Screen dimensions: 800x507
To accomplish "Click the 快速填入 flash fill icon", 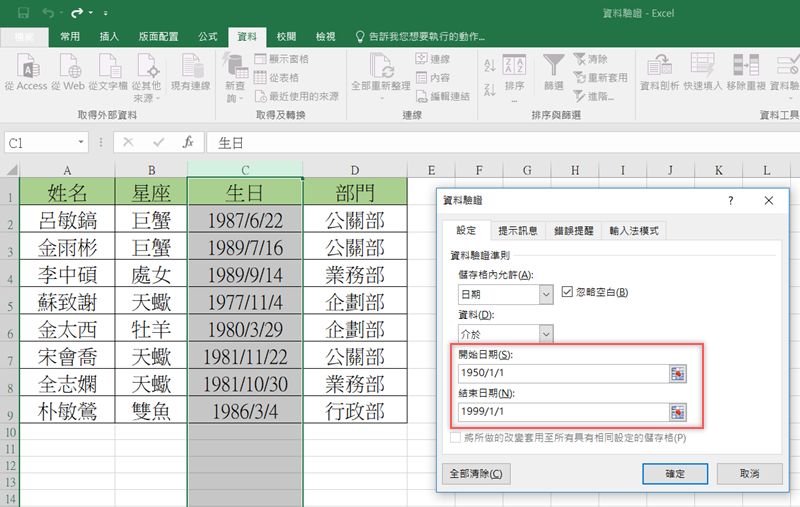I will click(703, 68).
